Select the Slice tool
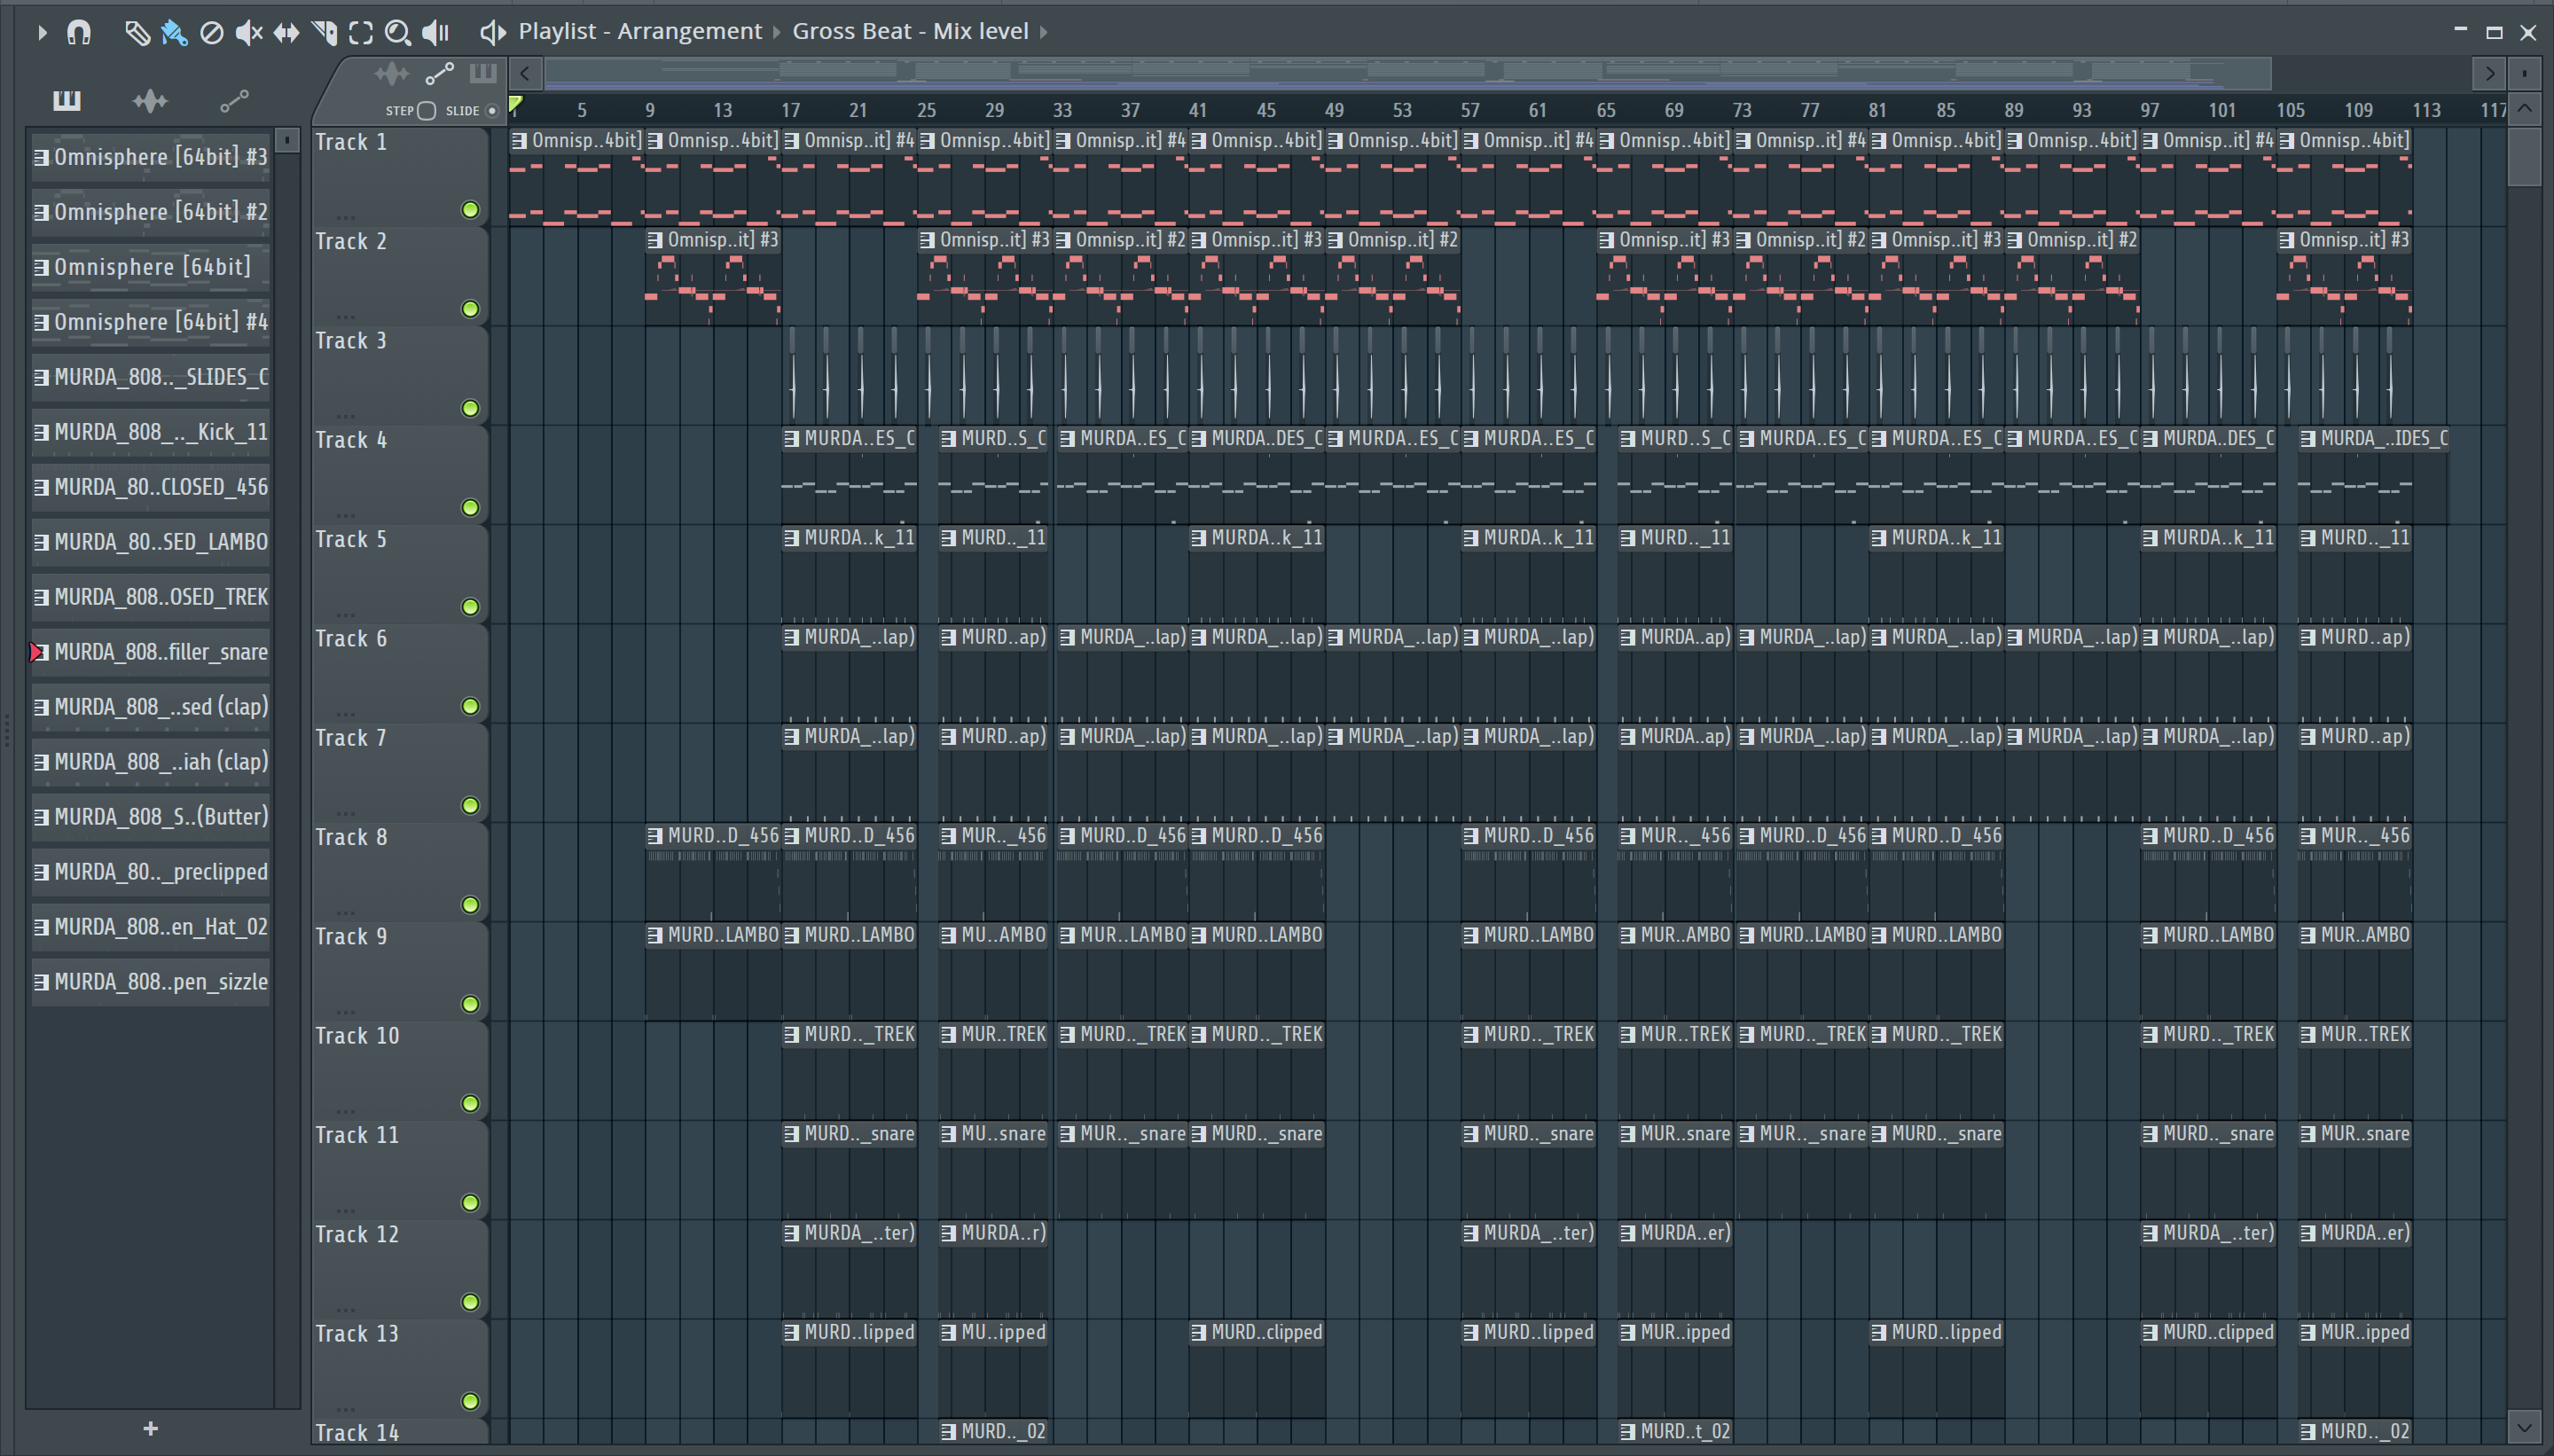The width and height of the screenshot is (2554, 1456). [x=324, y=32]
